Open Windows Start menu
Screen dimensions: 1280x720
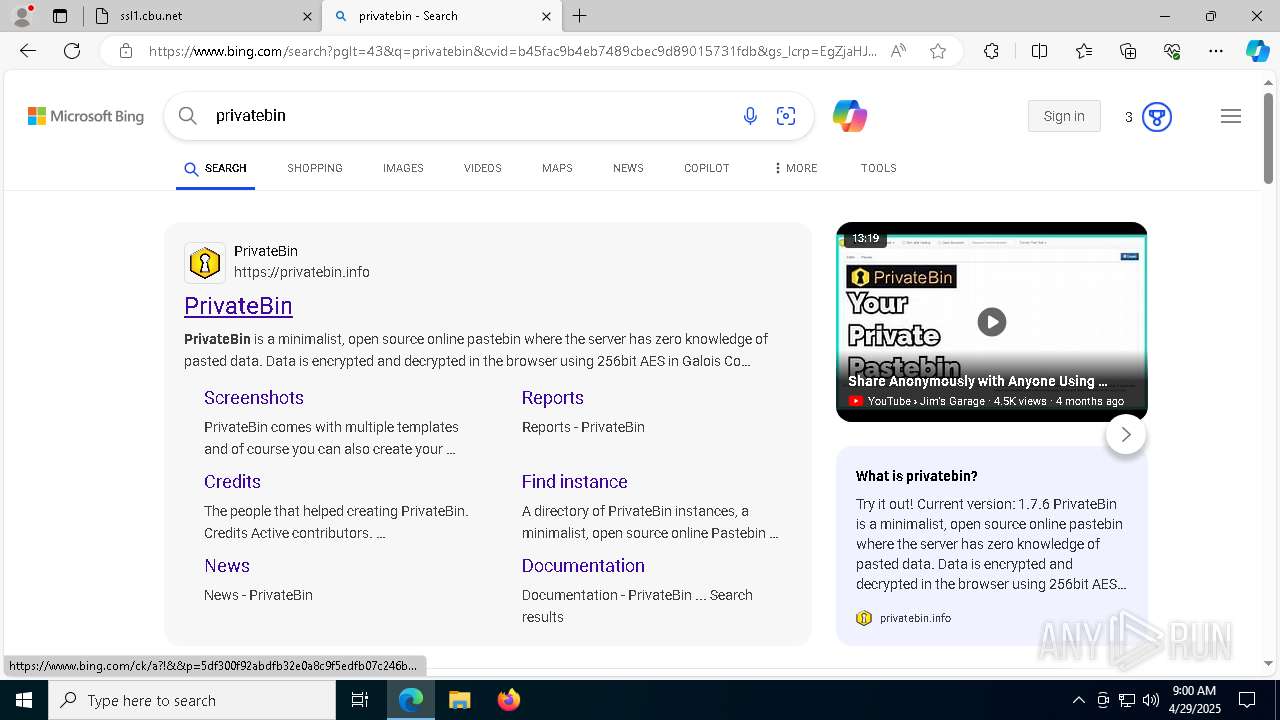(x=24, y=700)
